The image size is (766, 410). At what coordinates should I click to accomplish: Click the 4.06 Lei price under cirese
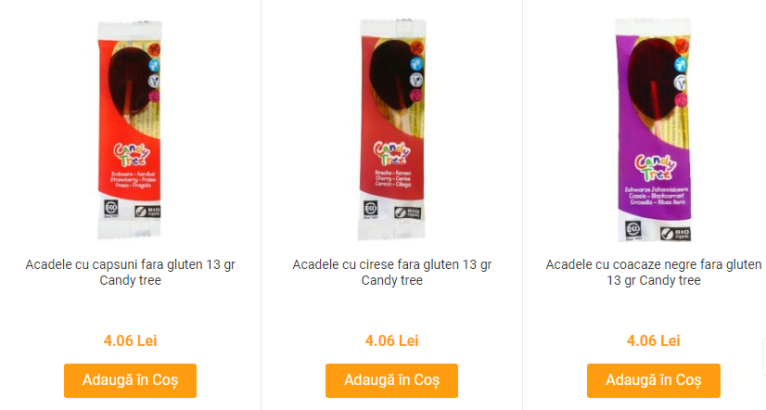click(x=392, y=341)
